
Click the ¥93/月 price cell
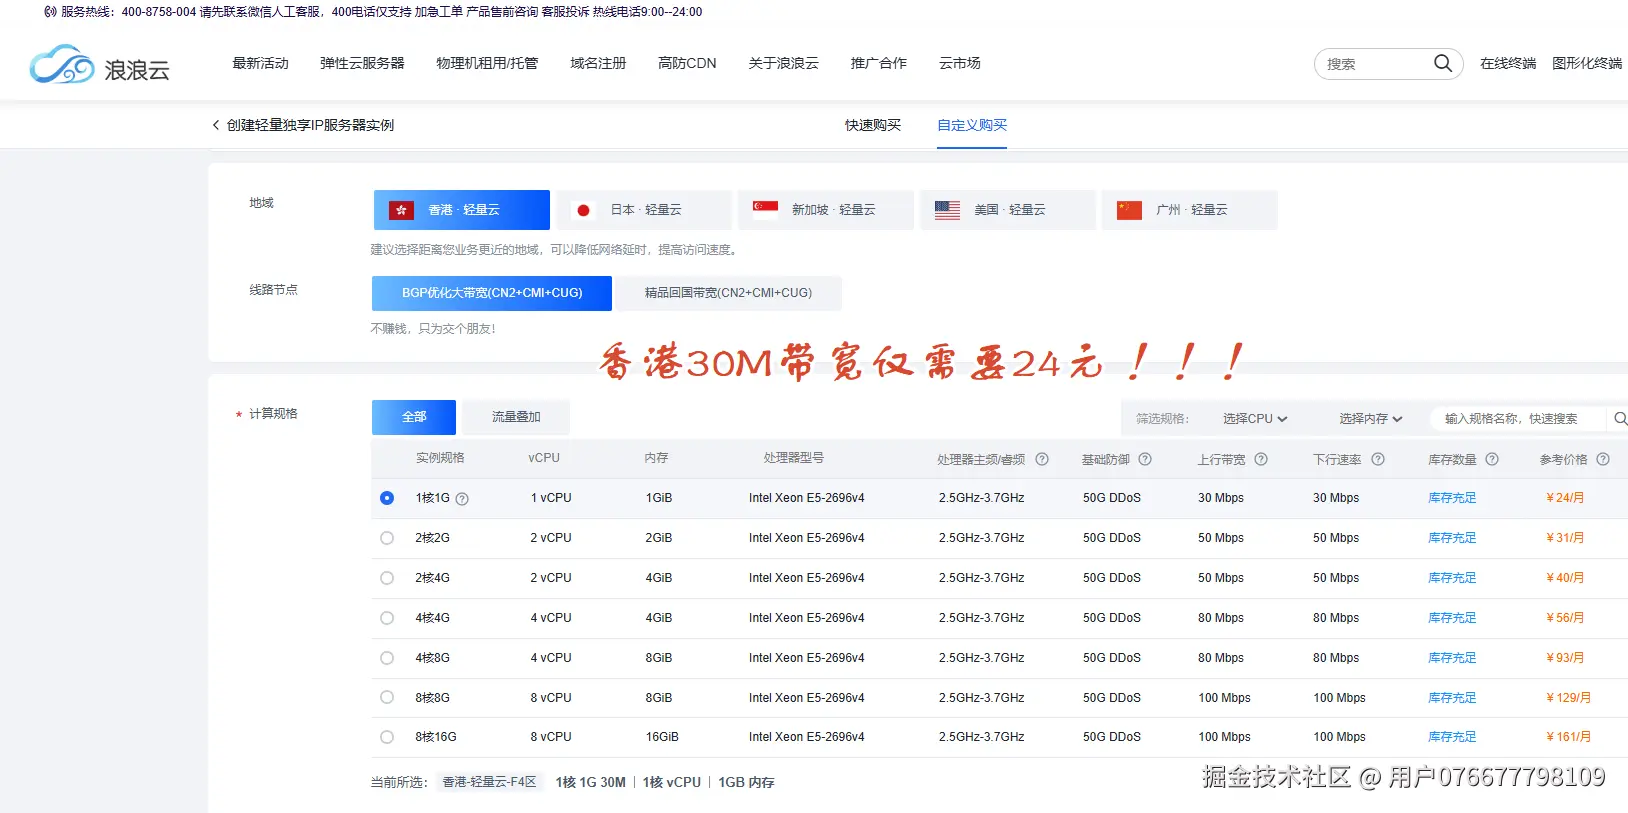1565,658
